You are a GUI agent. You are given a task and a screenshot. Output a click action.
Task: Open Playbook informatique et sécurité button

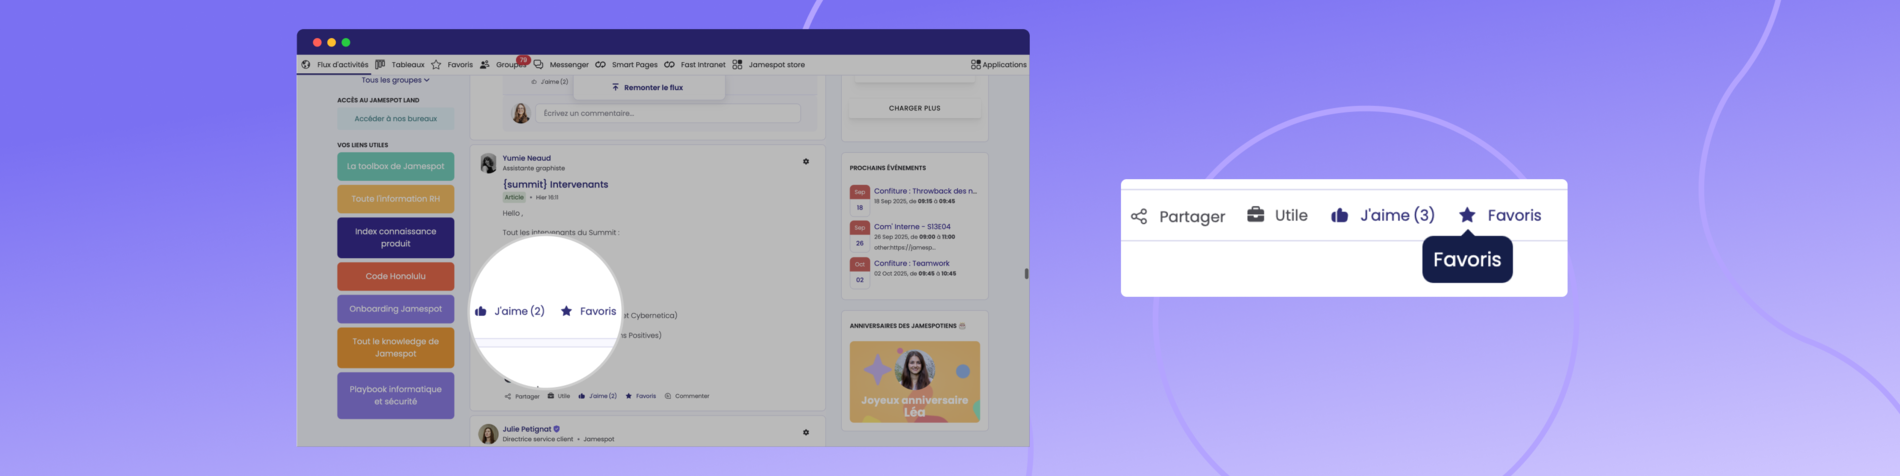(x=395, y=395)
